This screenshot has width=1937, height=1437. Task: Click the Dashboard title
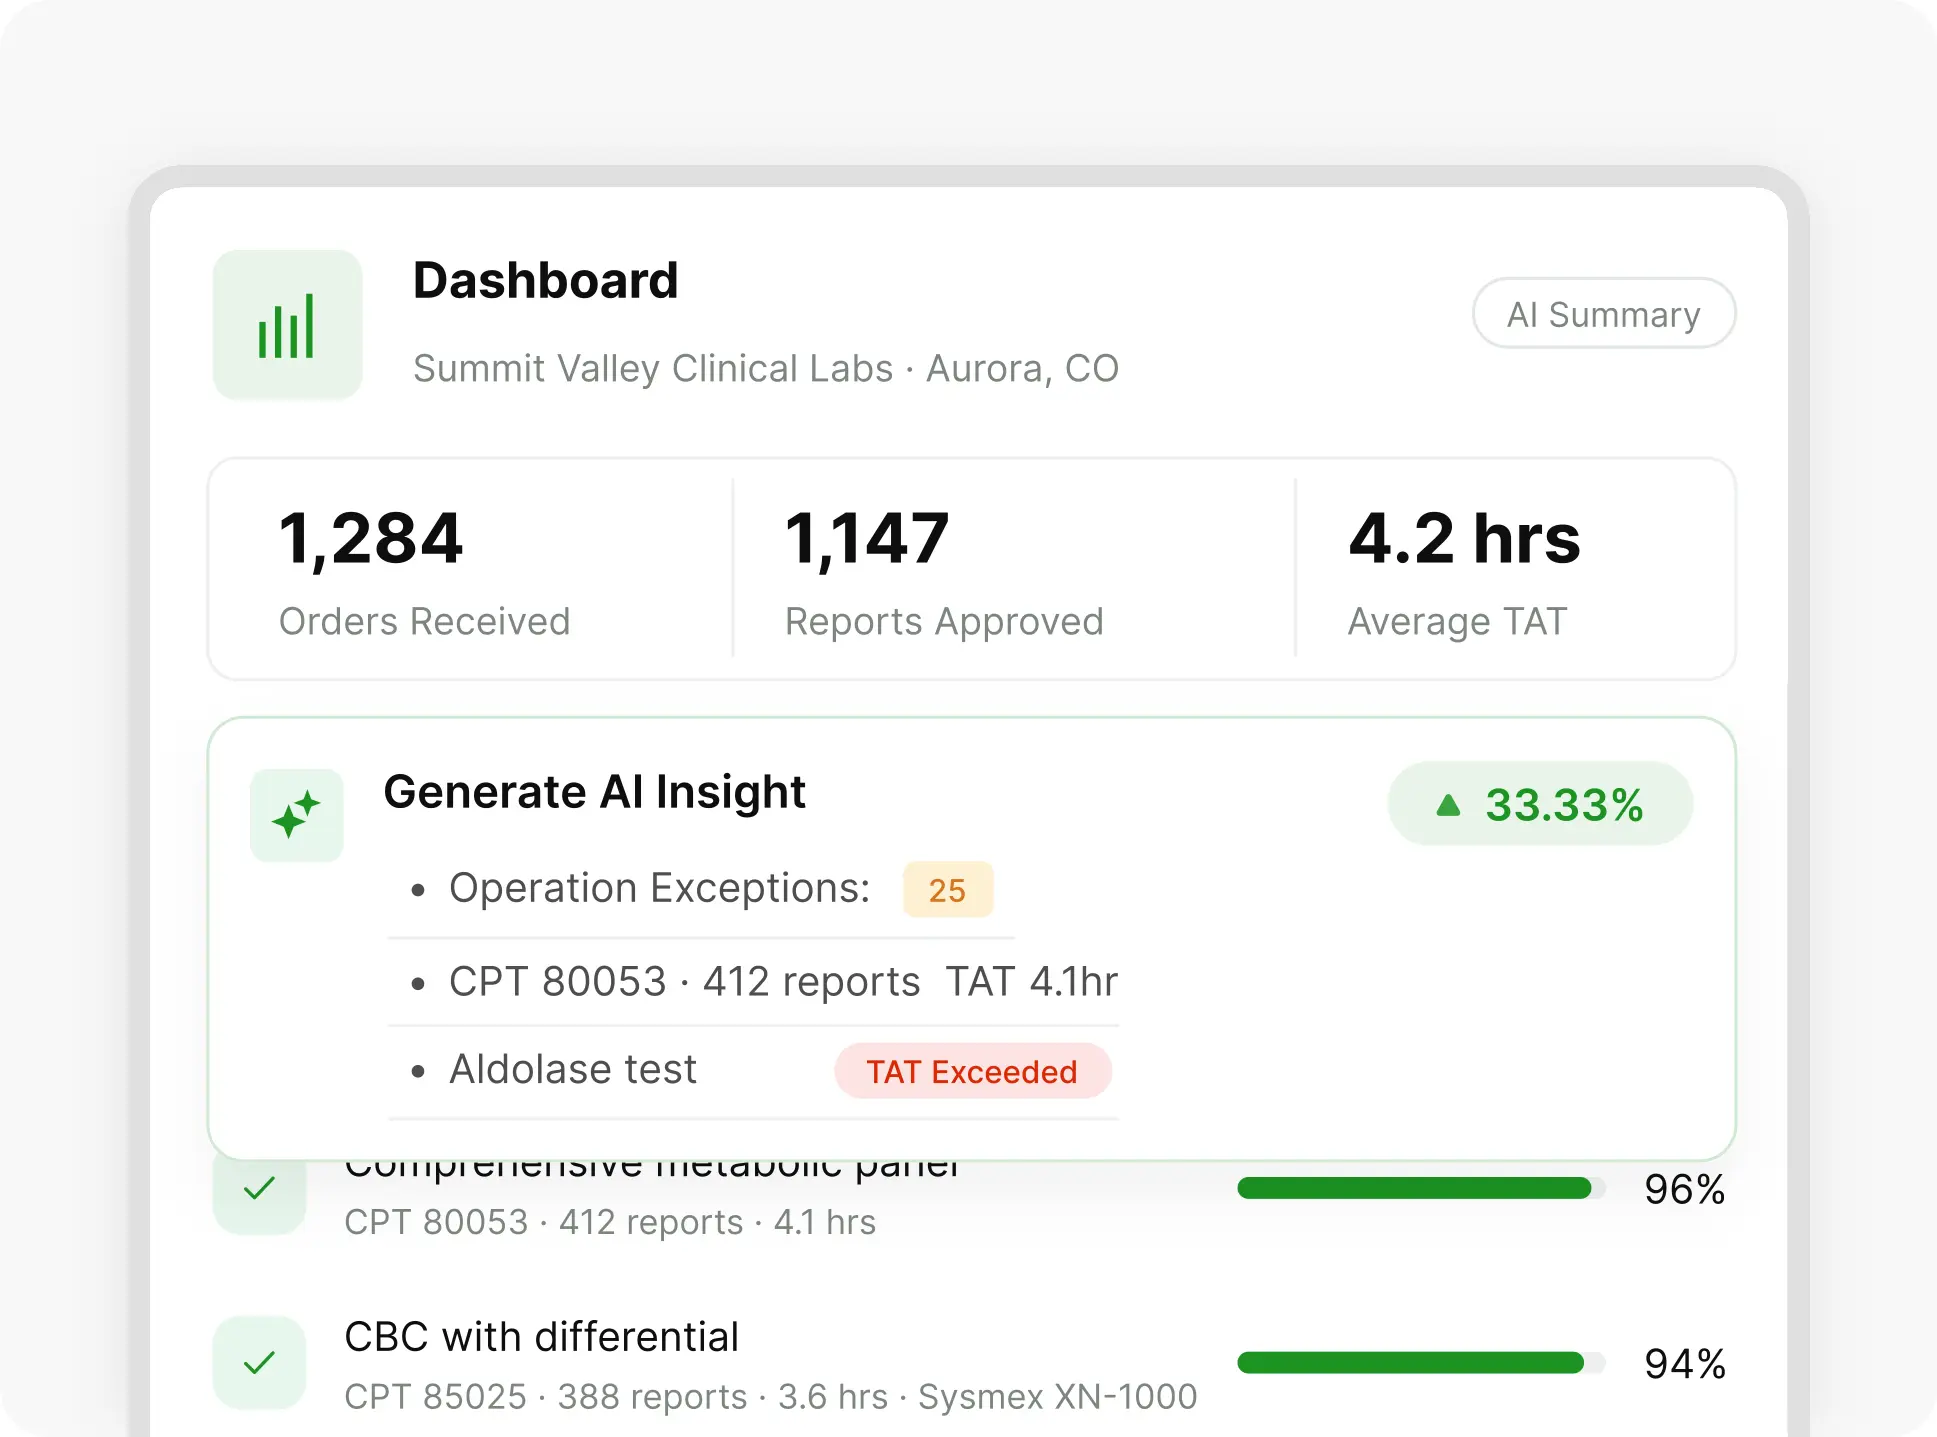coord(545,280)
